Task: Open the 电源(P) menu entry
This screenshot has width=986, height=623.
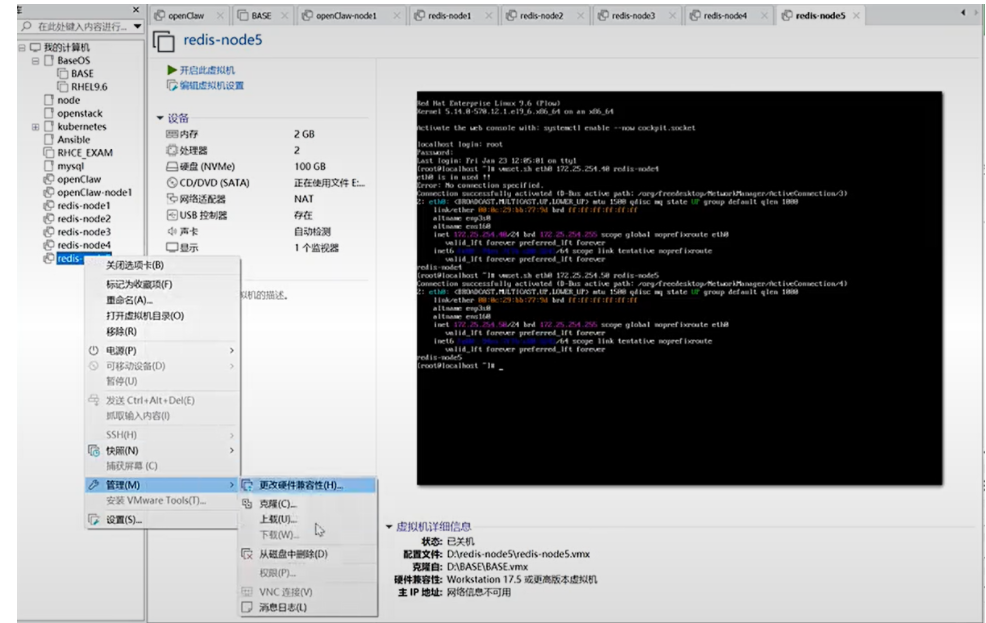Action: (x=121, y=350)
